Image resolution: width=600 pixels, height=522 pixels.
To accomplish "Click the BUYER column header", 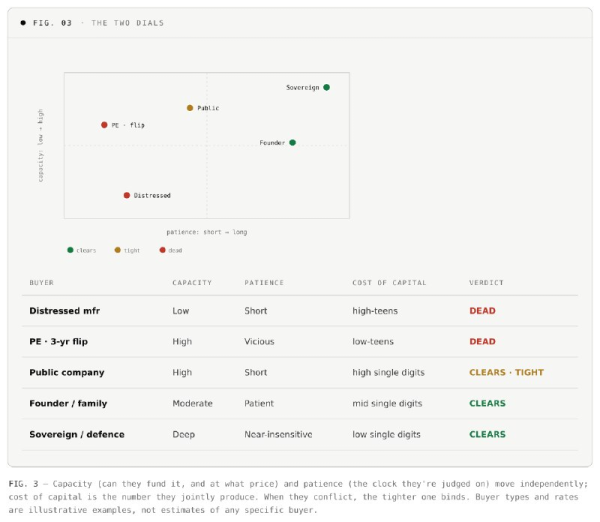I will coord(42,282).
